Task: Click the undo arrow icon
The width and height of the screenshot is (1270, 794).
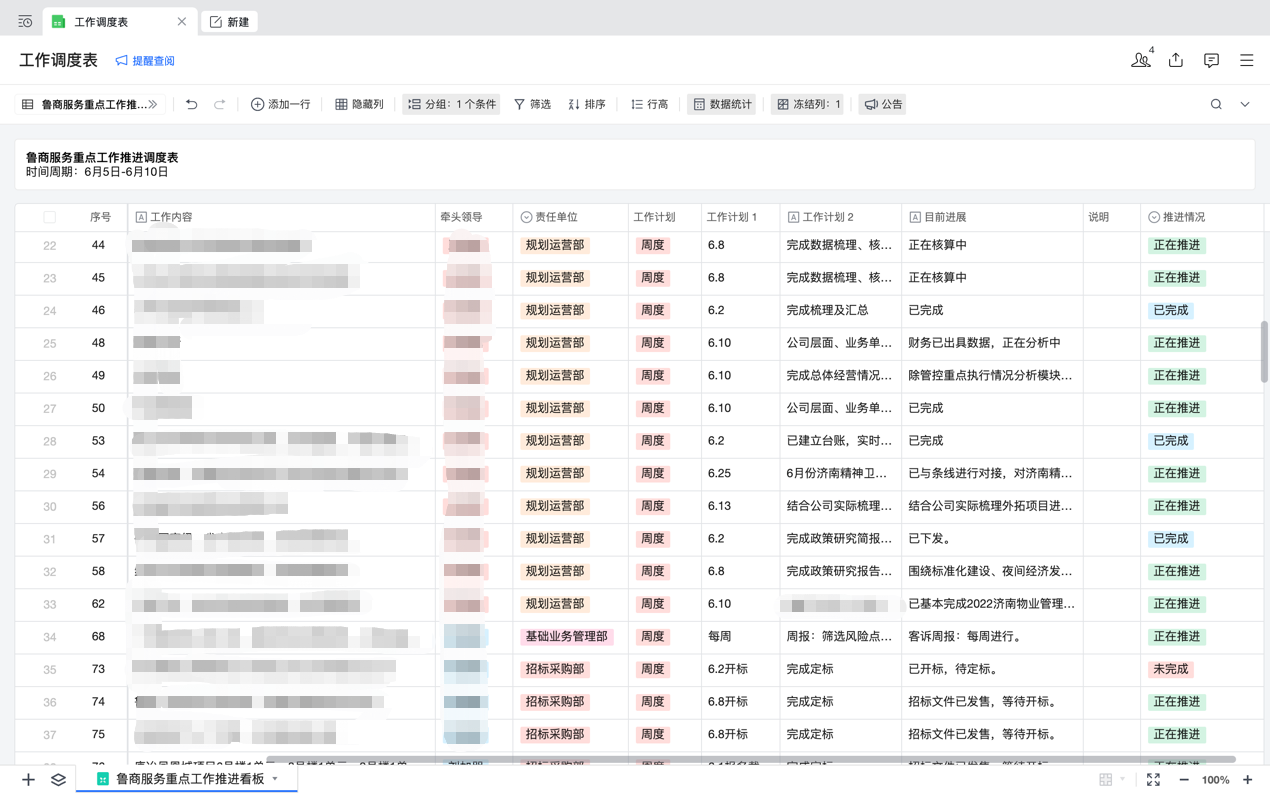Action: pyautogui.click(x=192, y=104)
